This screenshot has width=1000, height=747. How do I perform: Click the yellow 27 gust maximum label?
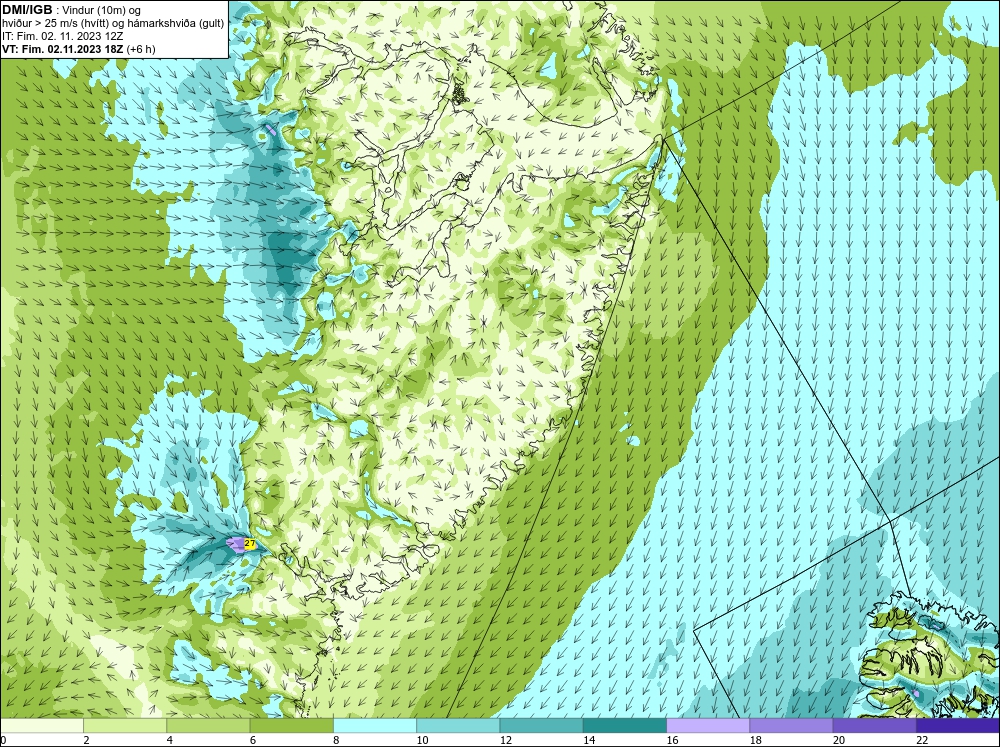click(x=250, y=544)
